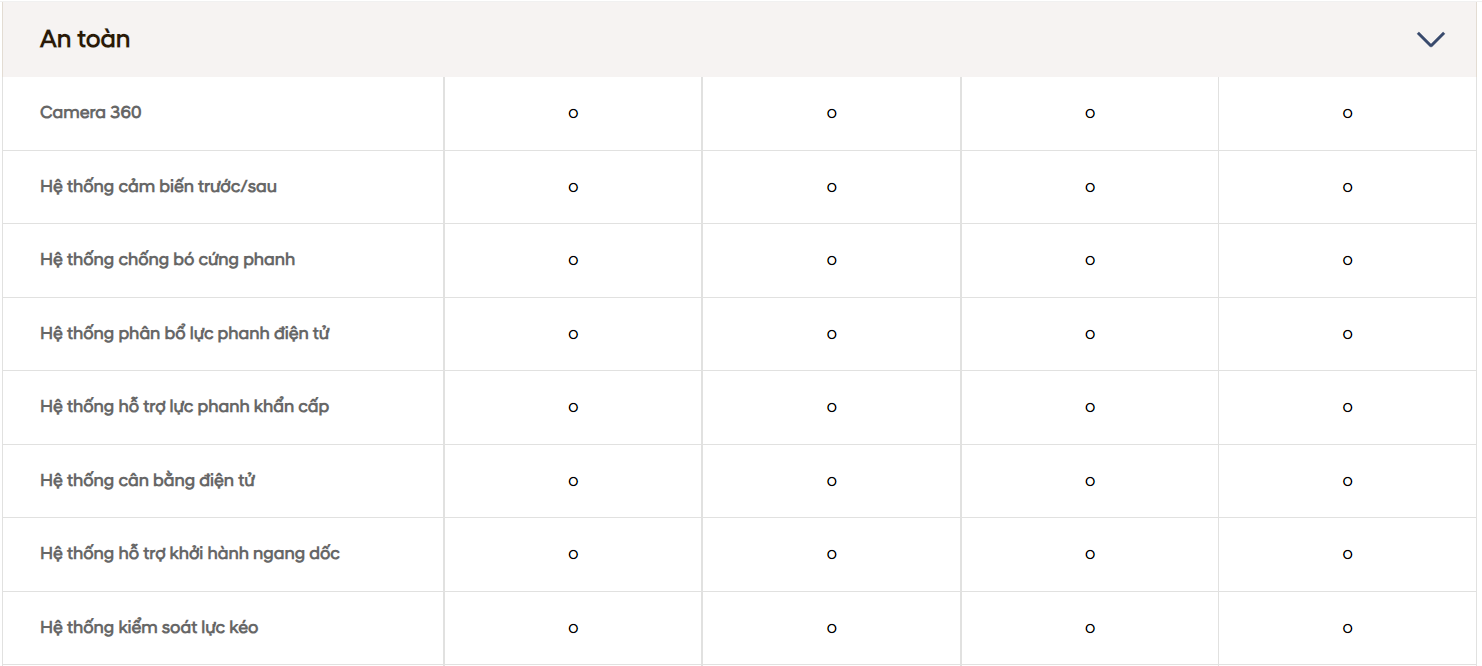The height and width of the screenshot is (666, 1482).
Task: Click Hệ thống cân bằng điện tử label
Action: [147, 481]
